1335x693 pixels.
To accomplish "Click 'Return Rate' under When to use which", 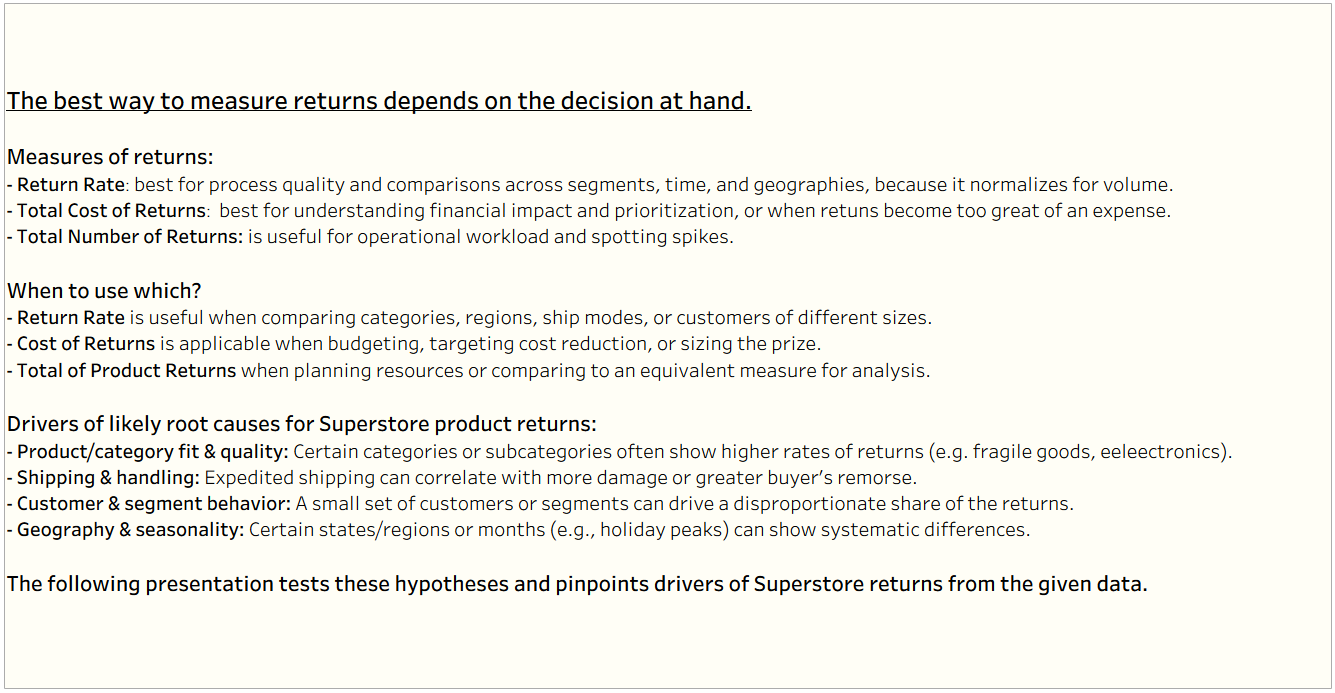I will tap(71, 318).
